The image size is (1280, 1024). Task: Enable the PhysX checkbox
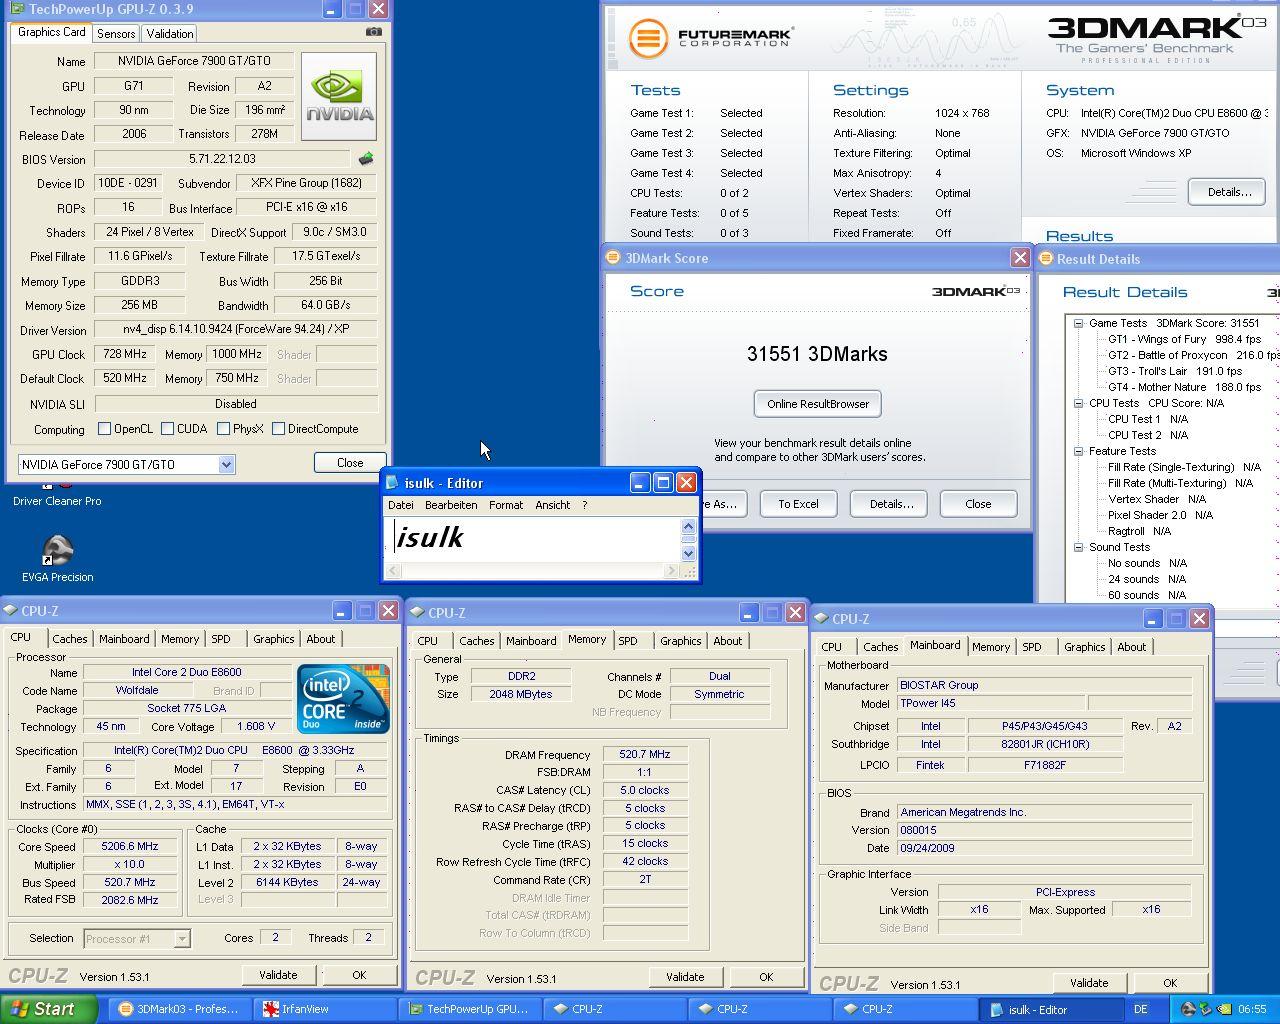pyautogui.click(x=223, y=429)
